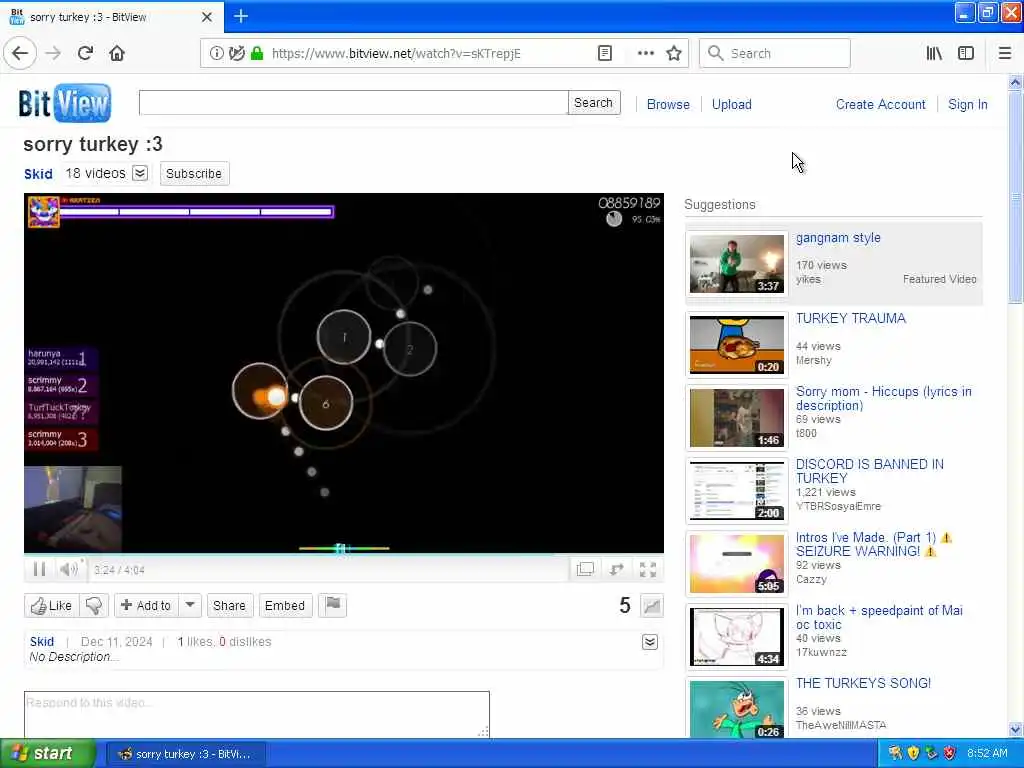Open the Firefox library icon
The width and height of the screenshot is (1024, 768).
pos(934,53)
